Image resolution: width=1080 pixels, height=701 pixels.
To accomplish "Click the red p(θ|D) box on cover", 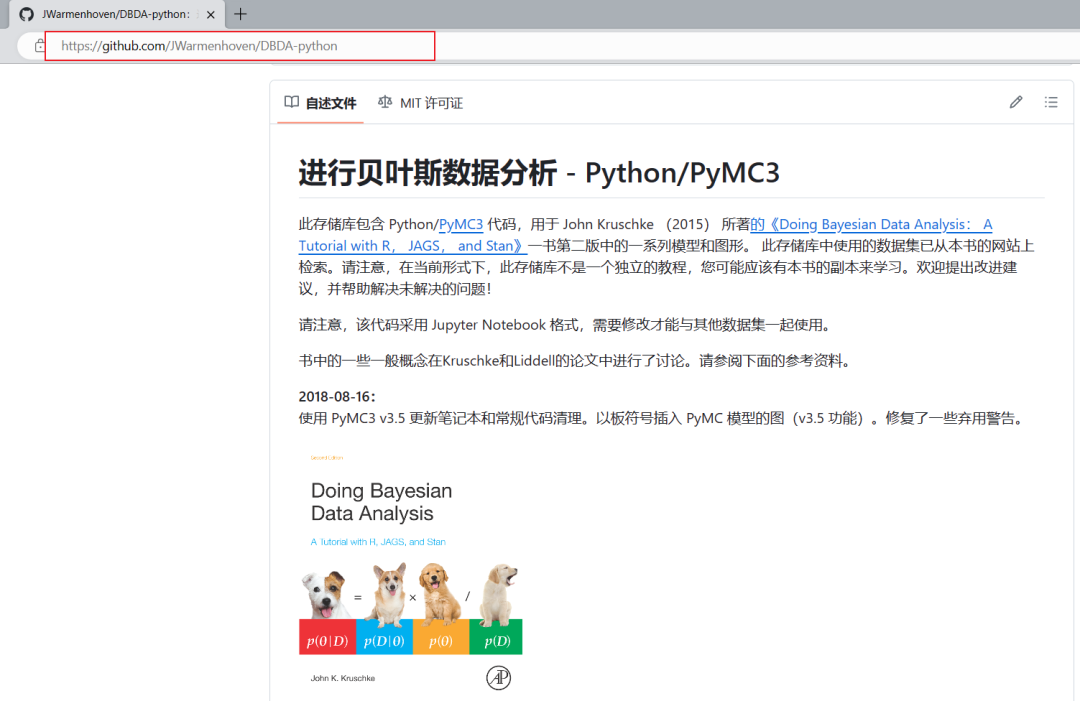I will click(x=327, y=637).
